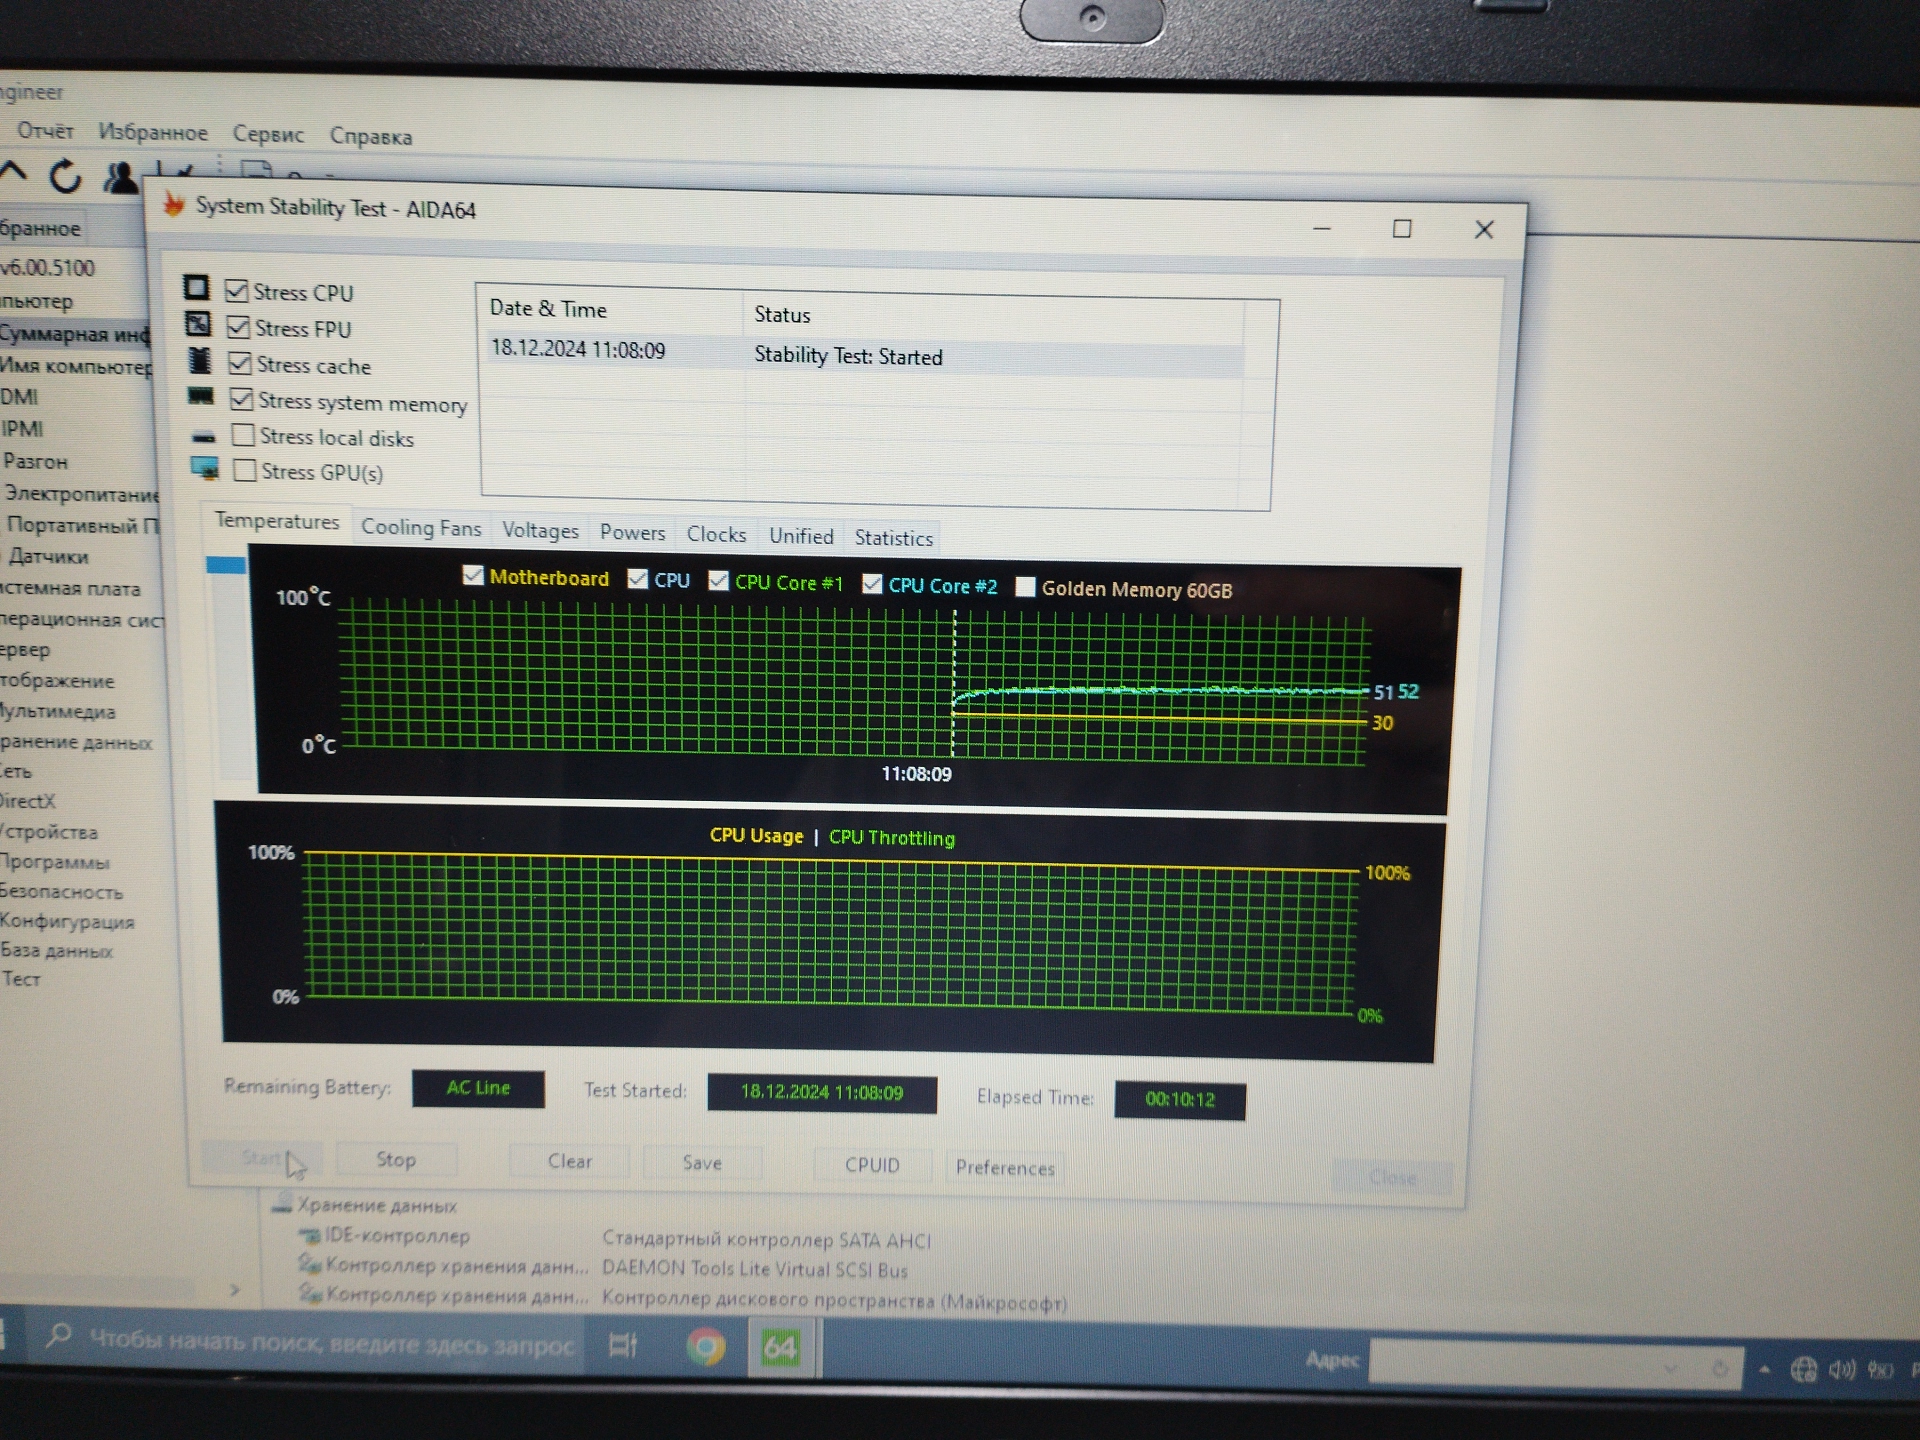Open the Voltages tab

tap(540, 530)
